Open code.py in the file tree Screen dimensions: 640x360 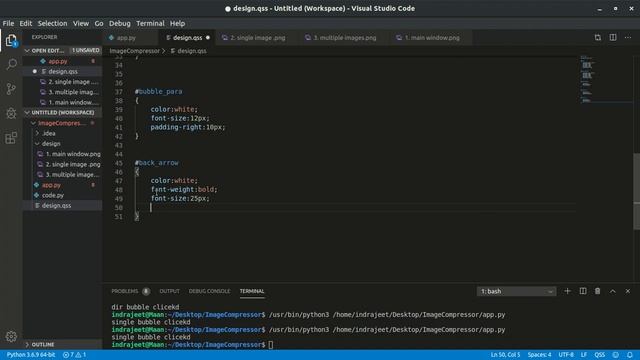[62, 195]
